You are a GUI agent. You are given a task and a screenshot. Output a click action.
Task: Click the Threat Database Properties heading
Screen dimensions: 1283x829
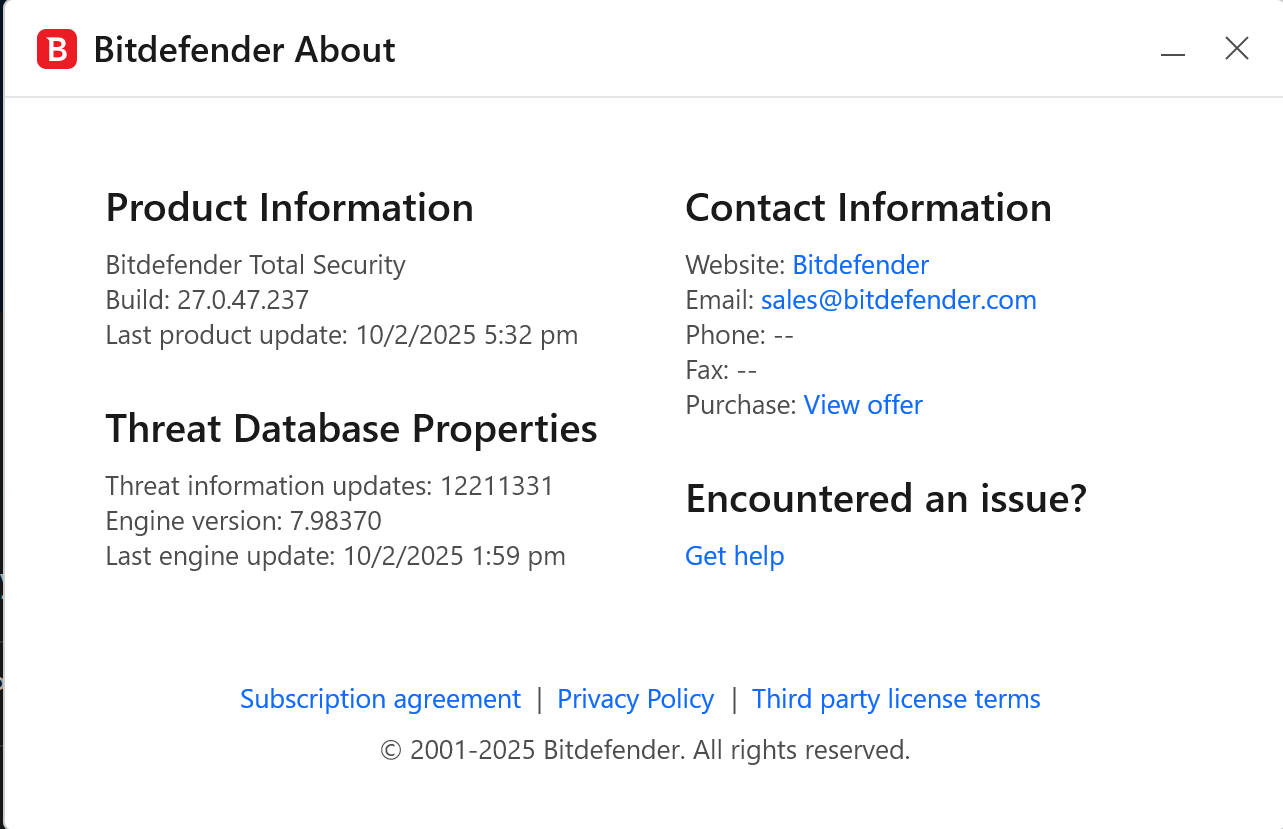[x=351, y=429]
